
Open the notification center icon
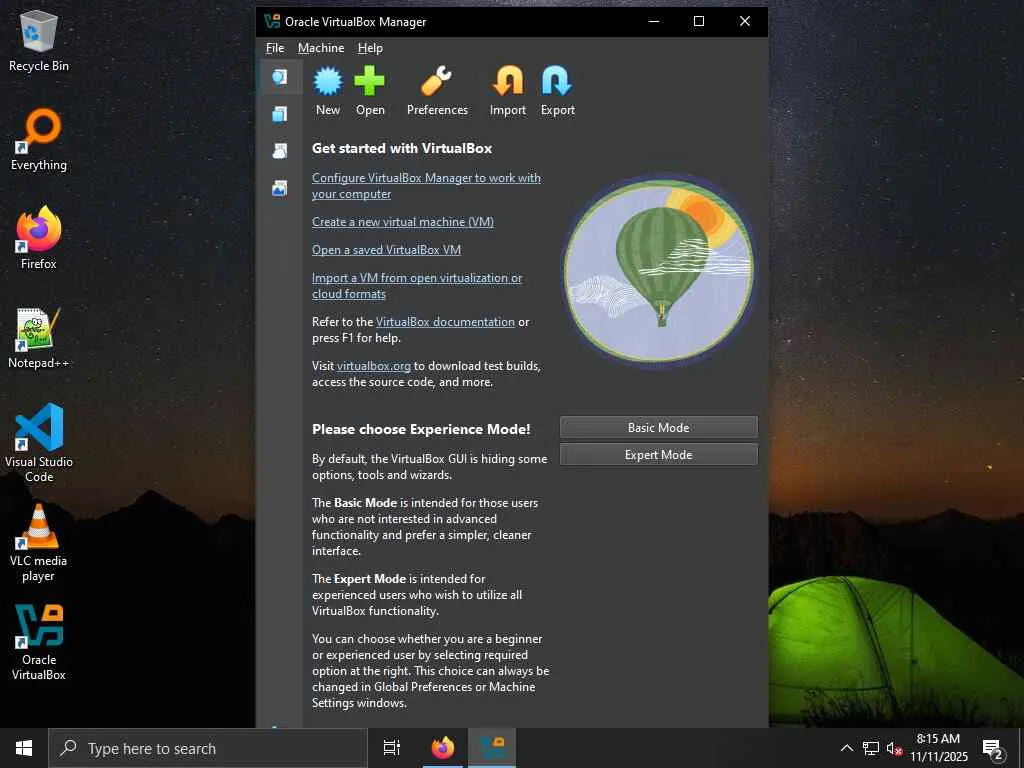pos(993,749)
